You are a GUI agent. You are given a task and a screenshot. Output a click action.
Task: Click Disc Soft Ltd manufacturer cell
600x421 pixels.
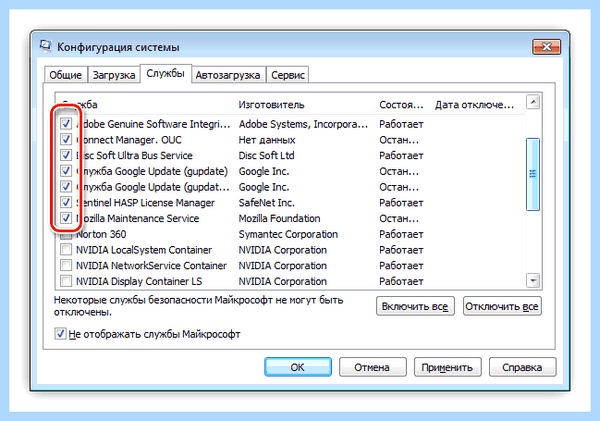266,155
